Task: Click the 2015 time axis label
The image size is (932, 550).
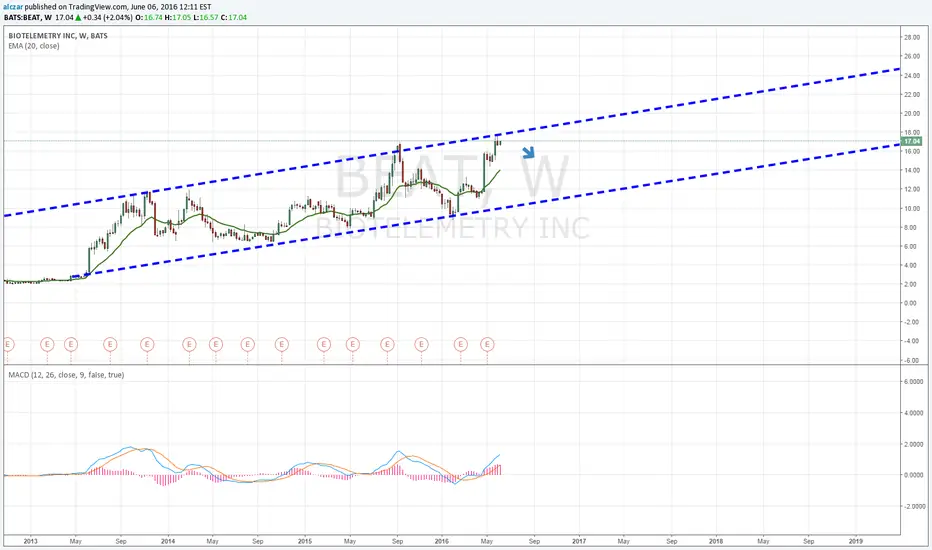Action: coord(305,541)
